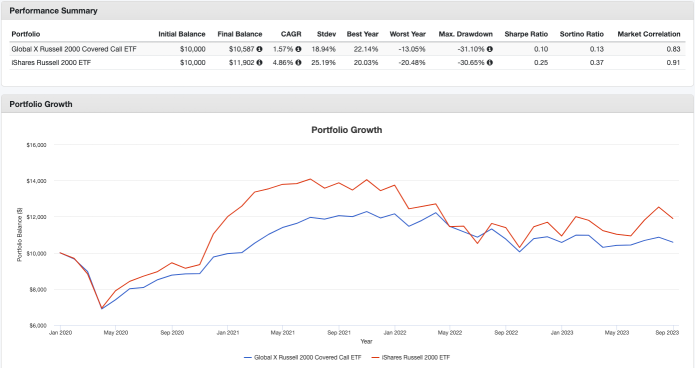Click the 25.19% Stdev value
The height and width of the screenshot is (368, 695).
pos(324,63)
